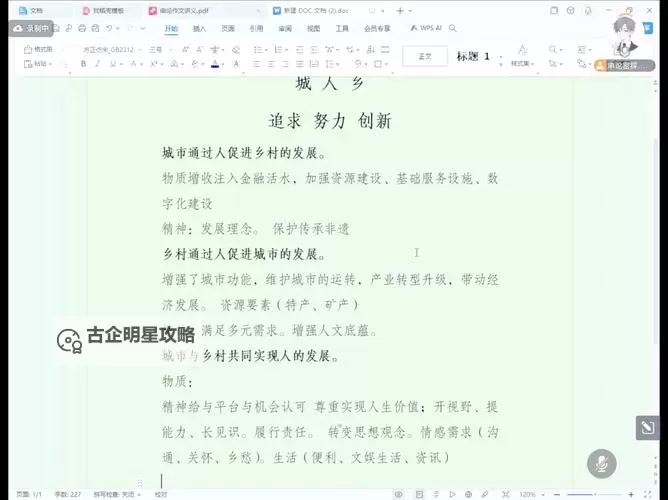This screenshot has width=668, height=500.
Task: Click the 字数: 227 word count
Action: point(68,494)
